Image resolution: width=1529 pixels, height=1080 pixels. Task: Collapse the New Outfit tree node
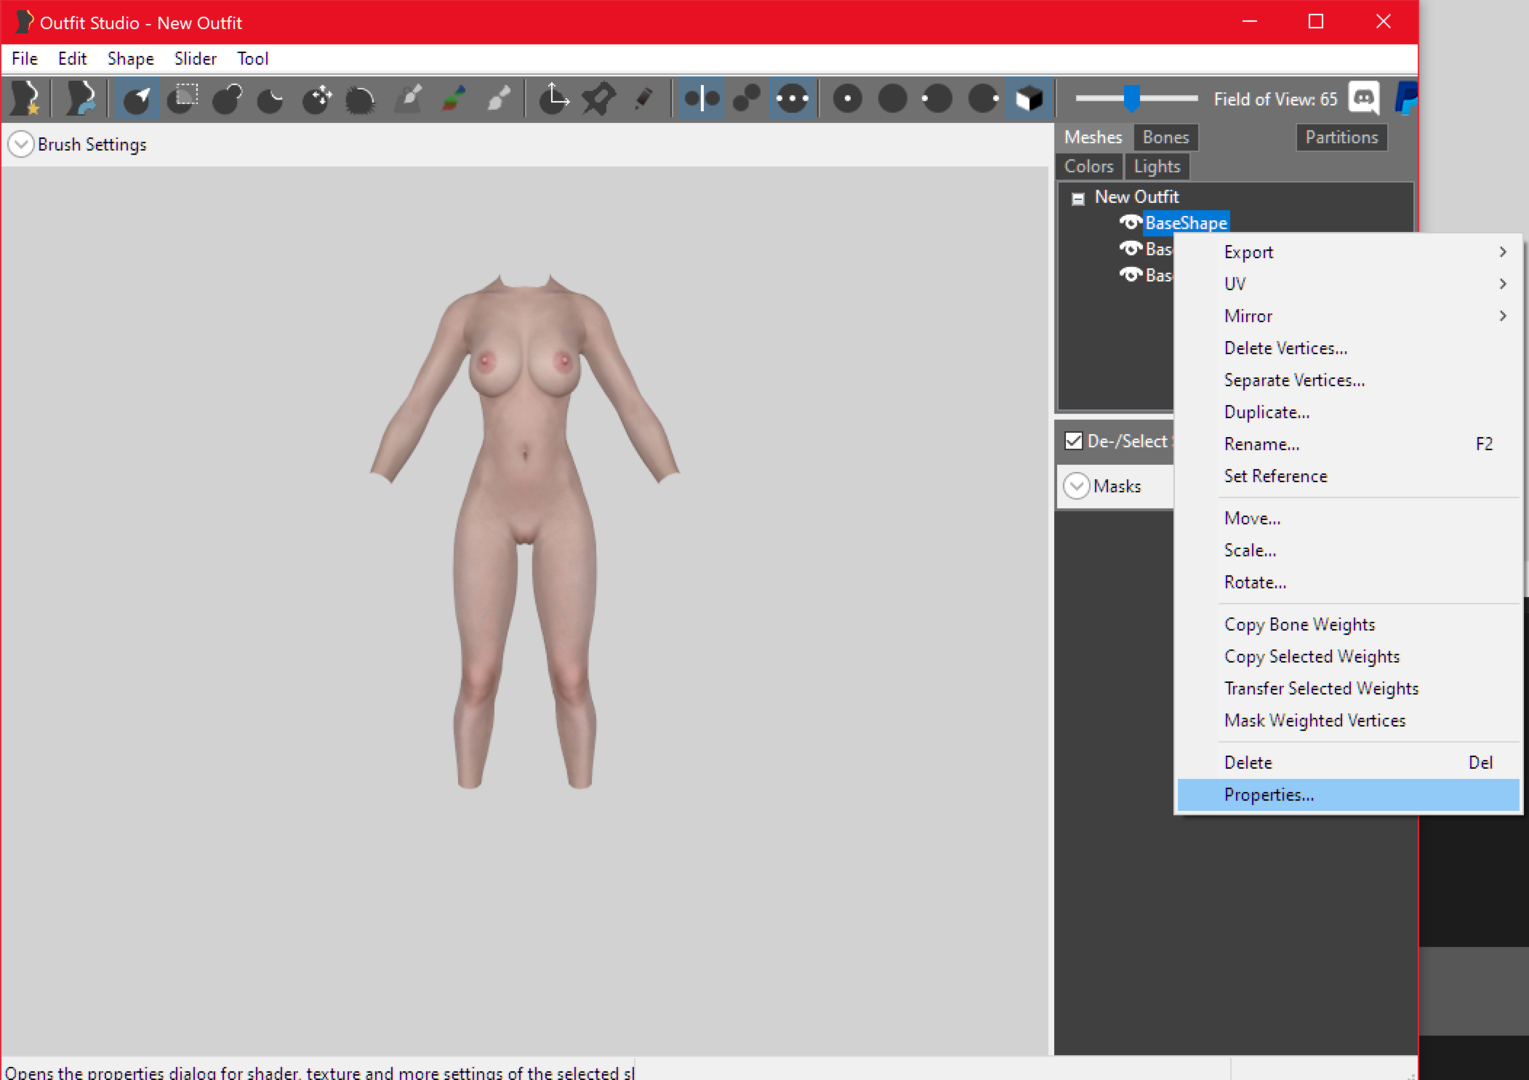click(1078, 198)
